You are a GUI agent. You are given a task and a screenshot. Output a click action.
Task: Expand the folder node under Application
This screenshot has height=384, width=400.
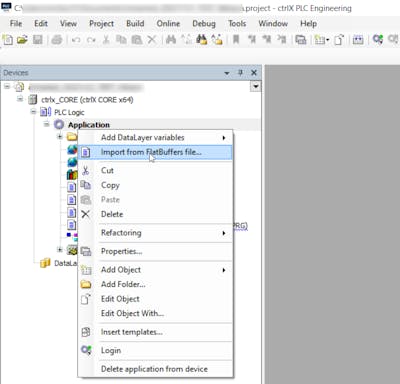[60, 136]
